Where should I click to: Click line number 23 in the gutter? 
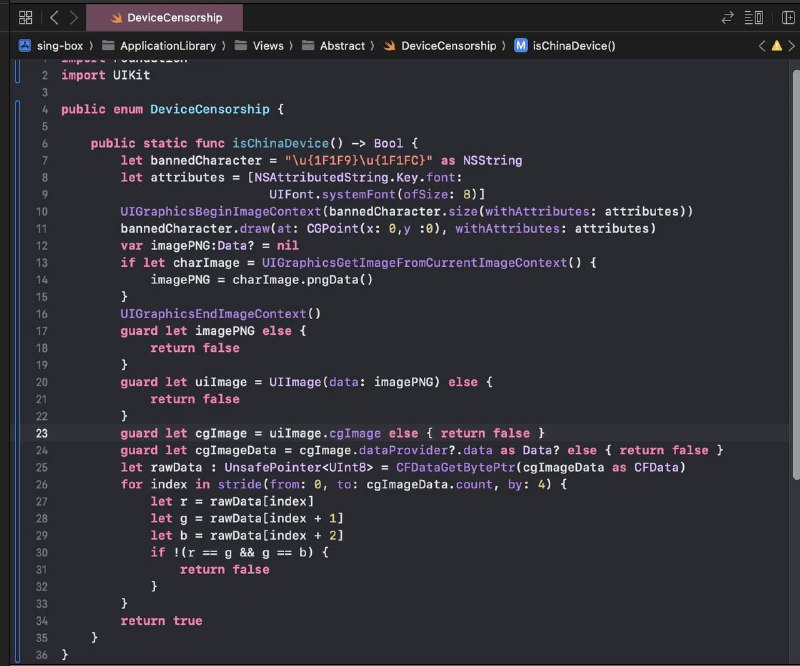tap(41, 433)
